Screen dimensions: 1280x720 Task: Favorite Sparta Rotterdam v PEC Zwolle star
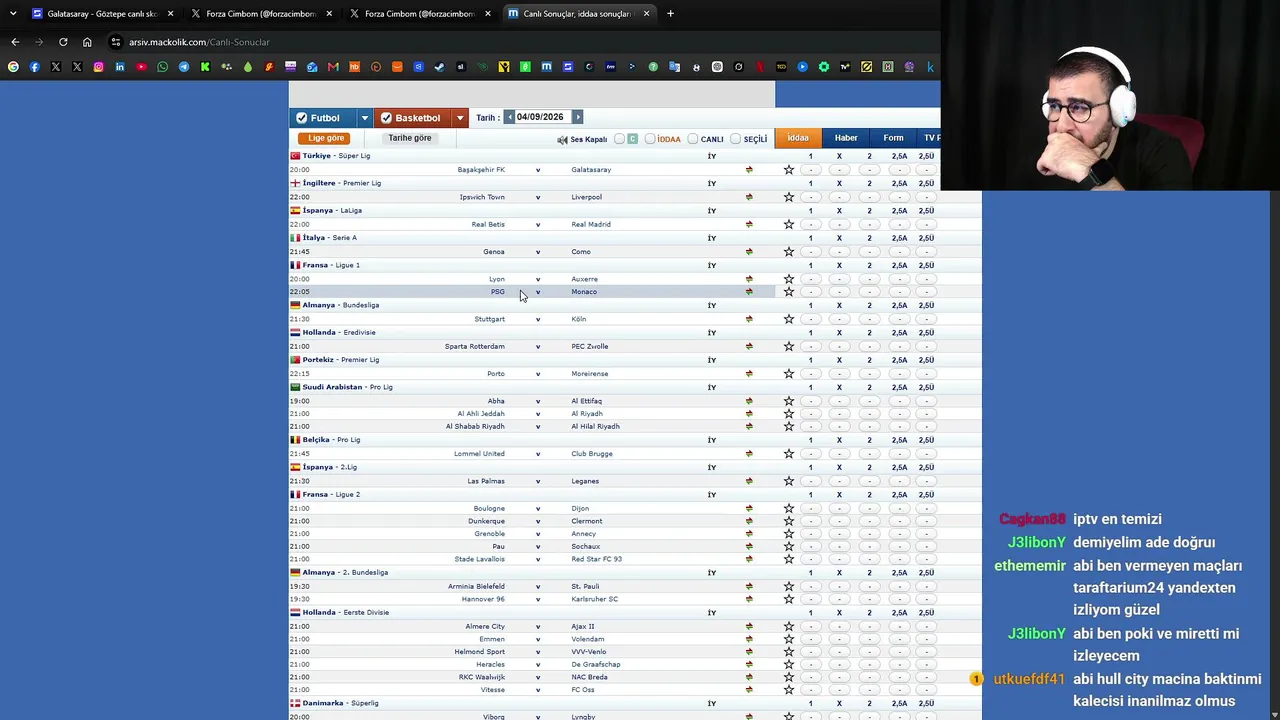[x=788, y=346]
